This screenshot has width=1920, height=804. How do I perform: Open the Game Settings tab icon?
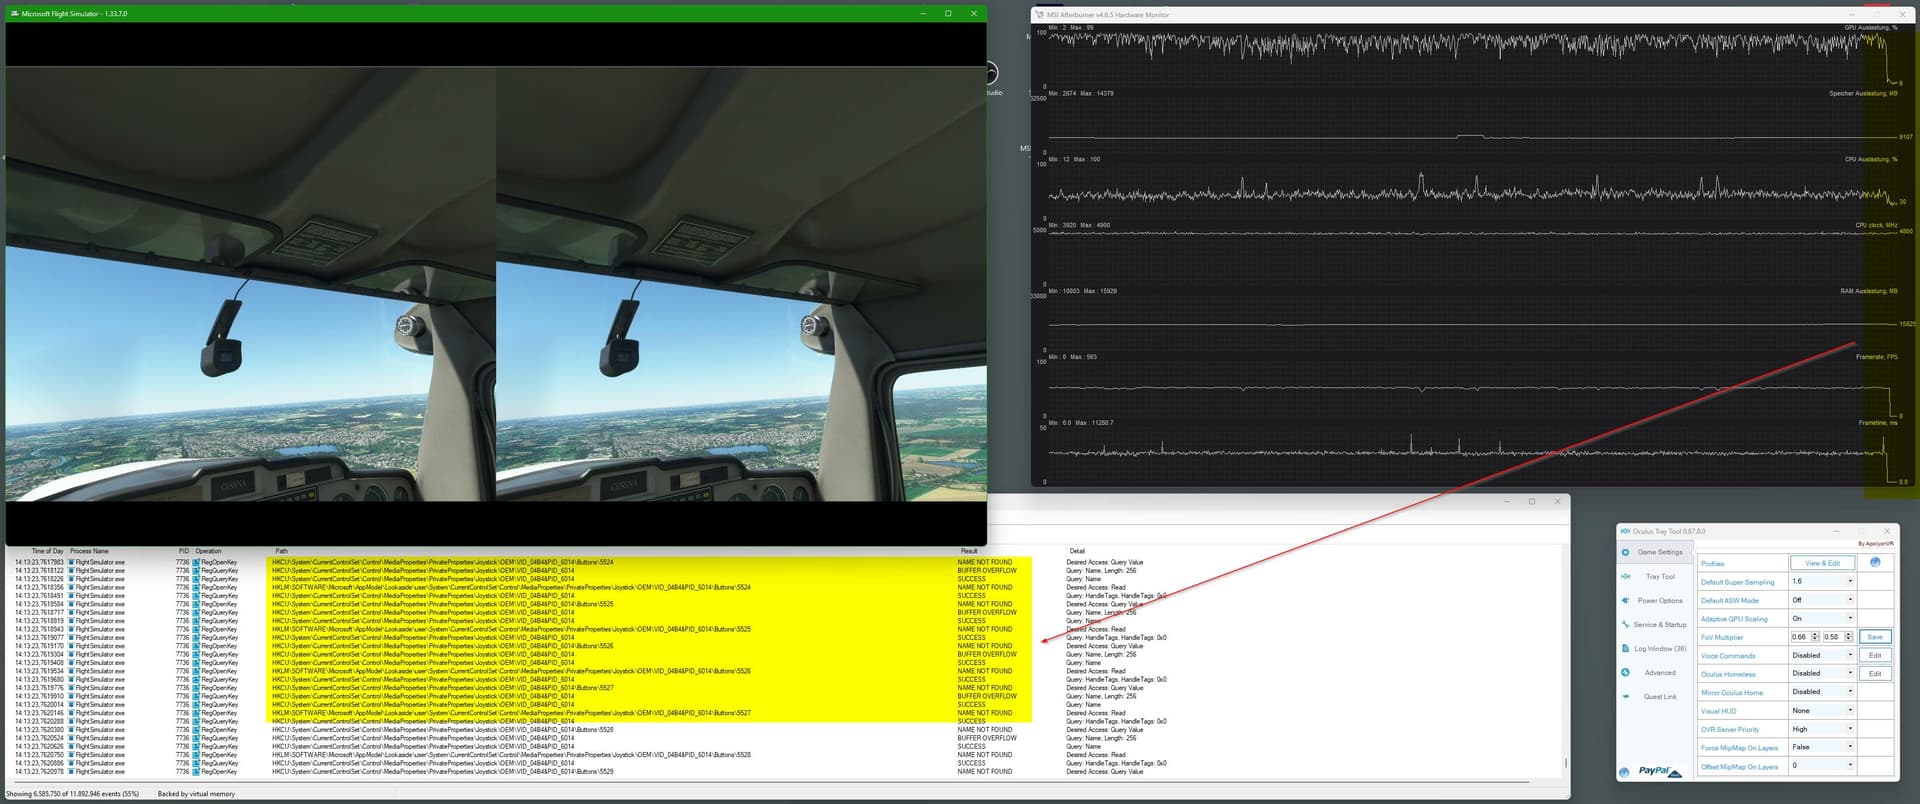click(x=1625, y=552)
